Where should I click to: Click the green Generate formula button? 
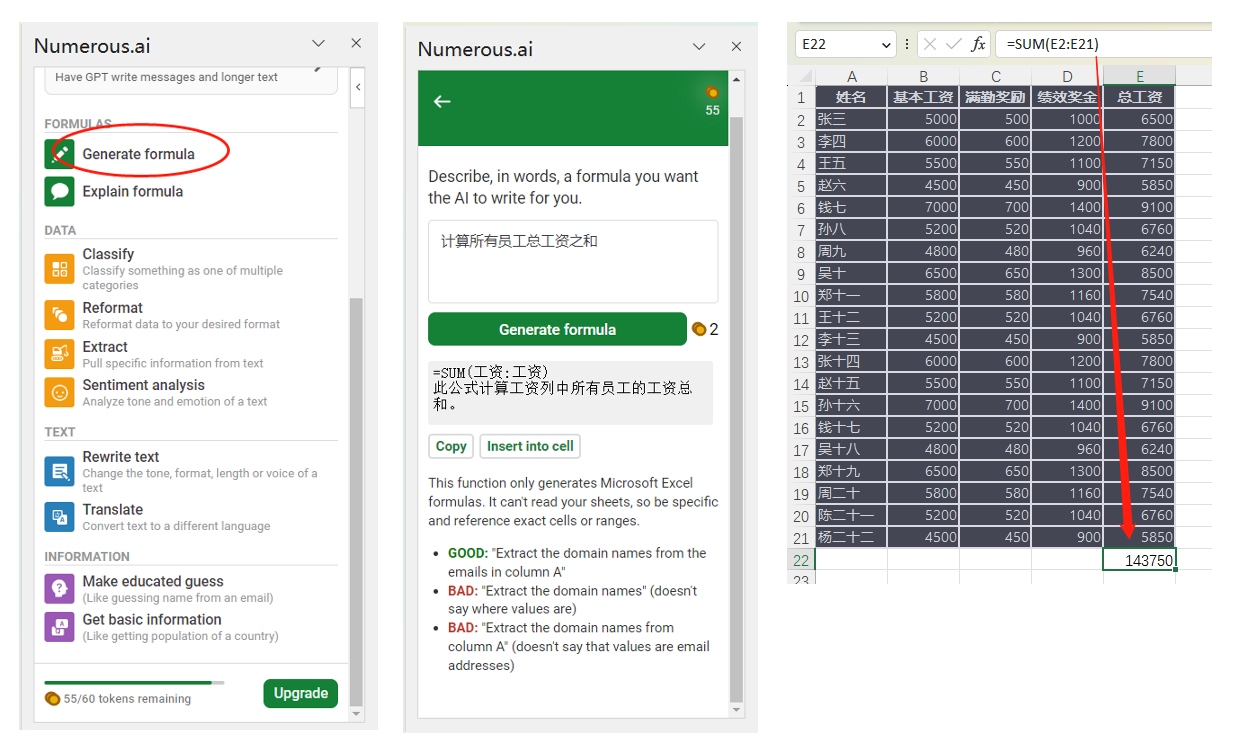point(557,329)
